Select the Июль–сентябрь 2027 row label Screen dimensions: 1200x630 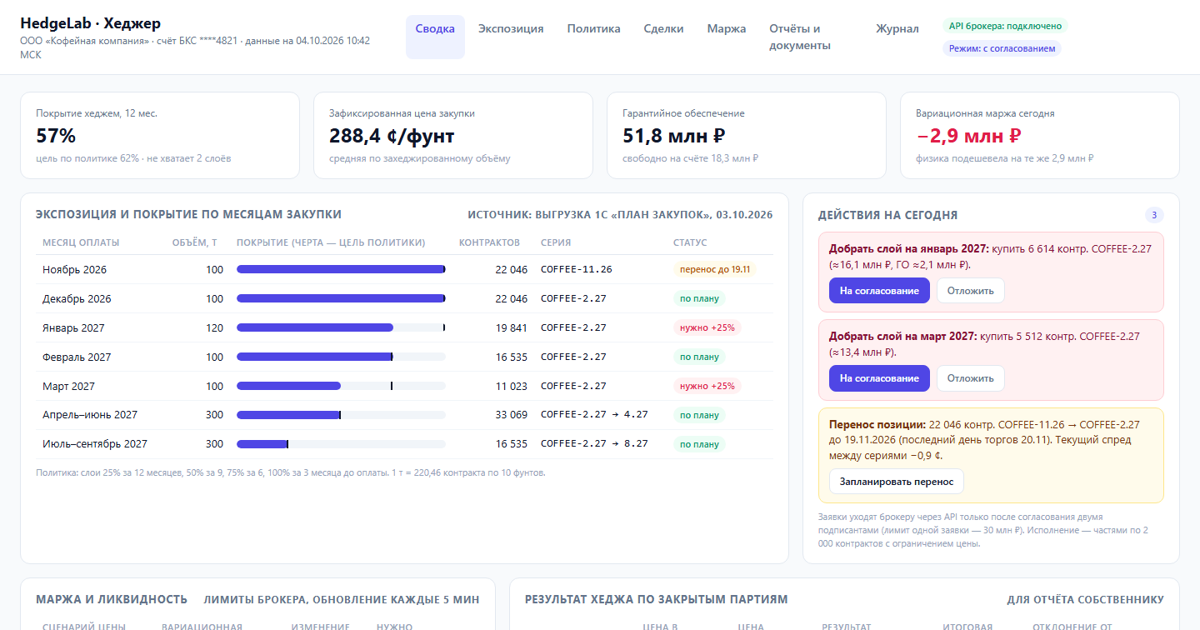pyautogui.click(x=94, y=444)
